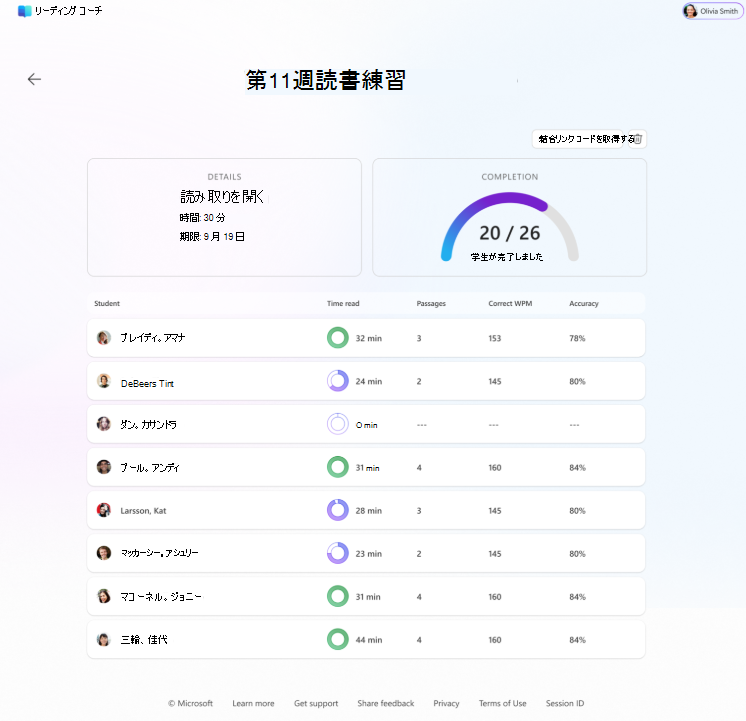
Task: Click the empty progress ring for 0 min
Action: 338,424
